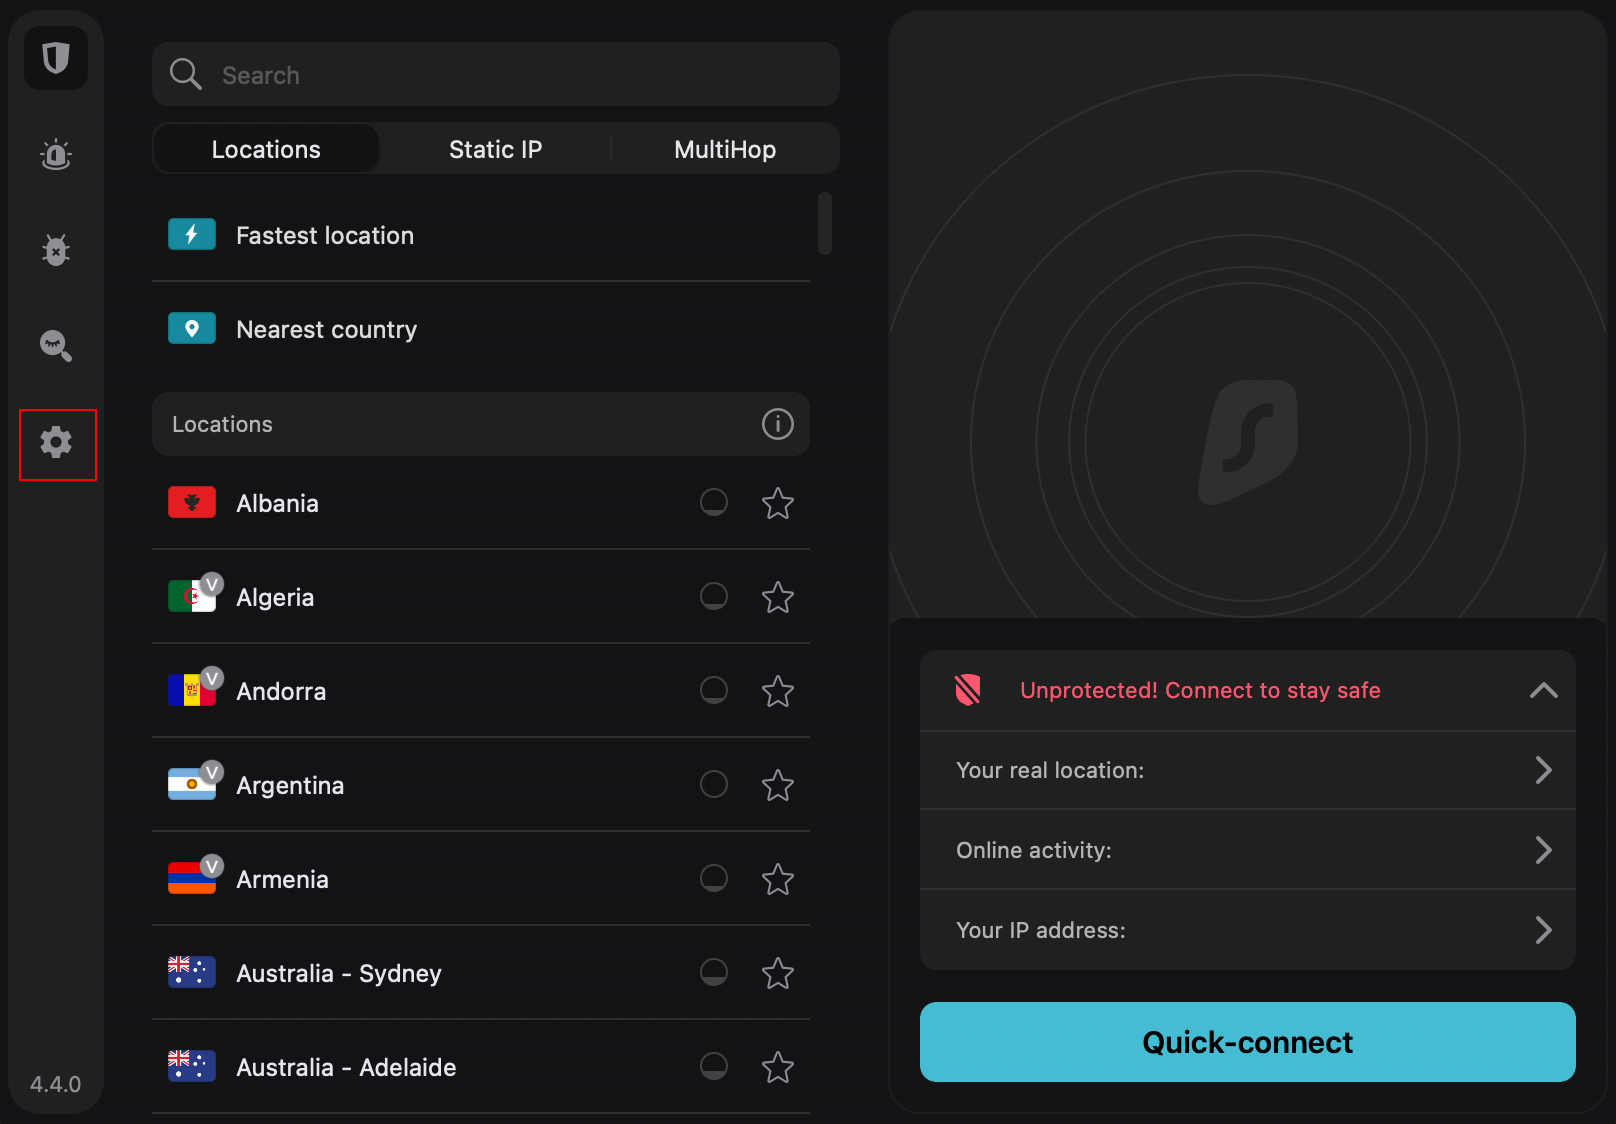Switch to the MultiHop tab
This screenshot has width=1616, height=1124.
click(724, 148)
